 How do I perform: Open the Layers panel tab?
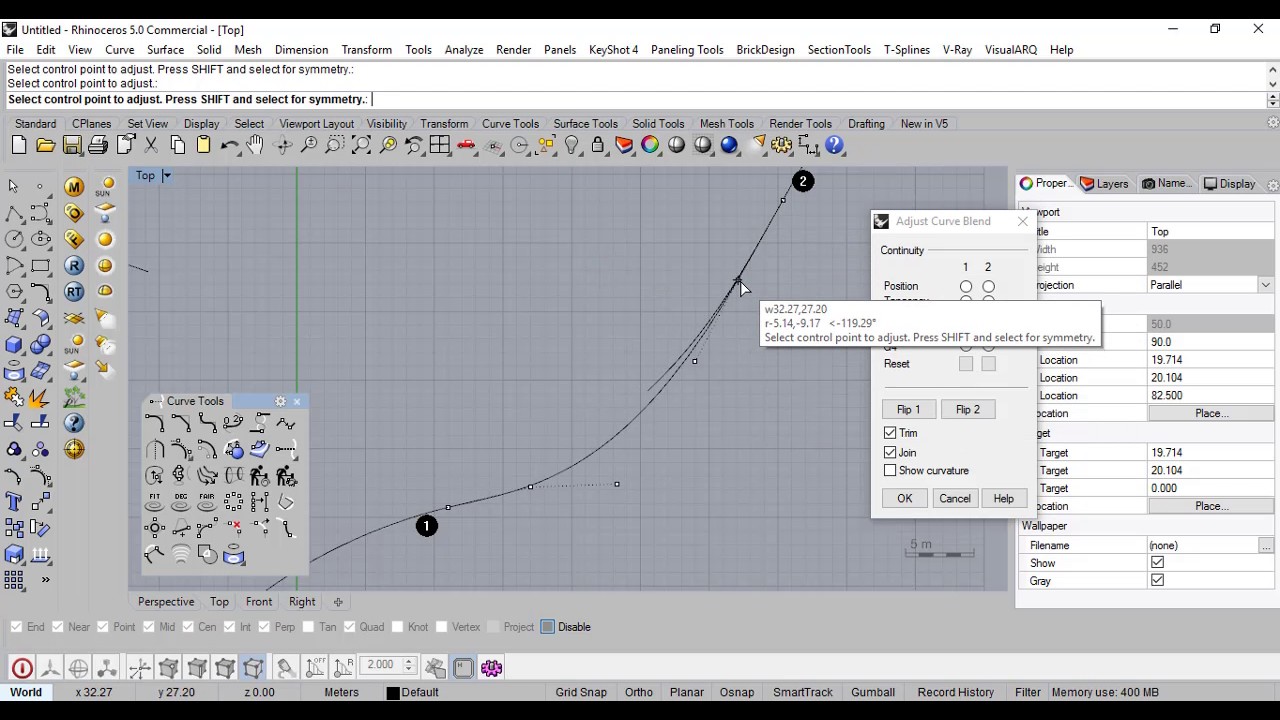(1104, 184)
